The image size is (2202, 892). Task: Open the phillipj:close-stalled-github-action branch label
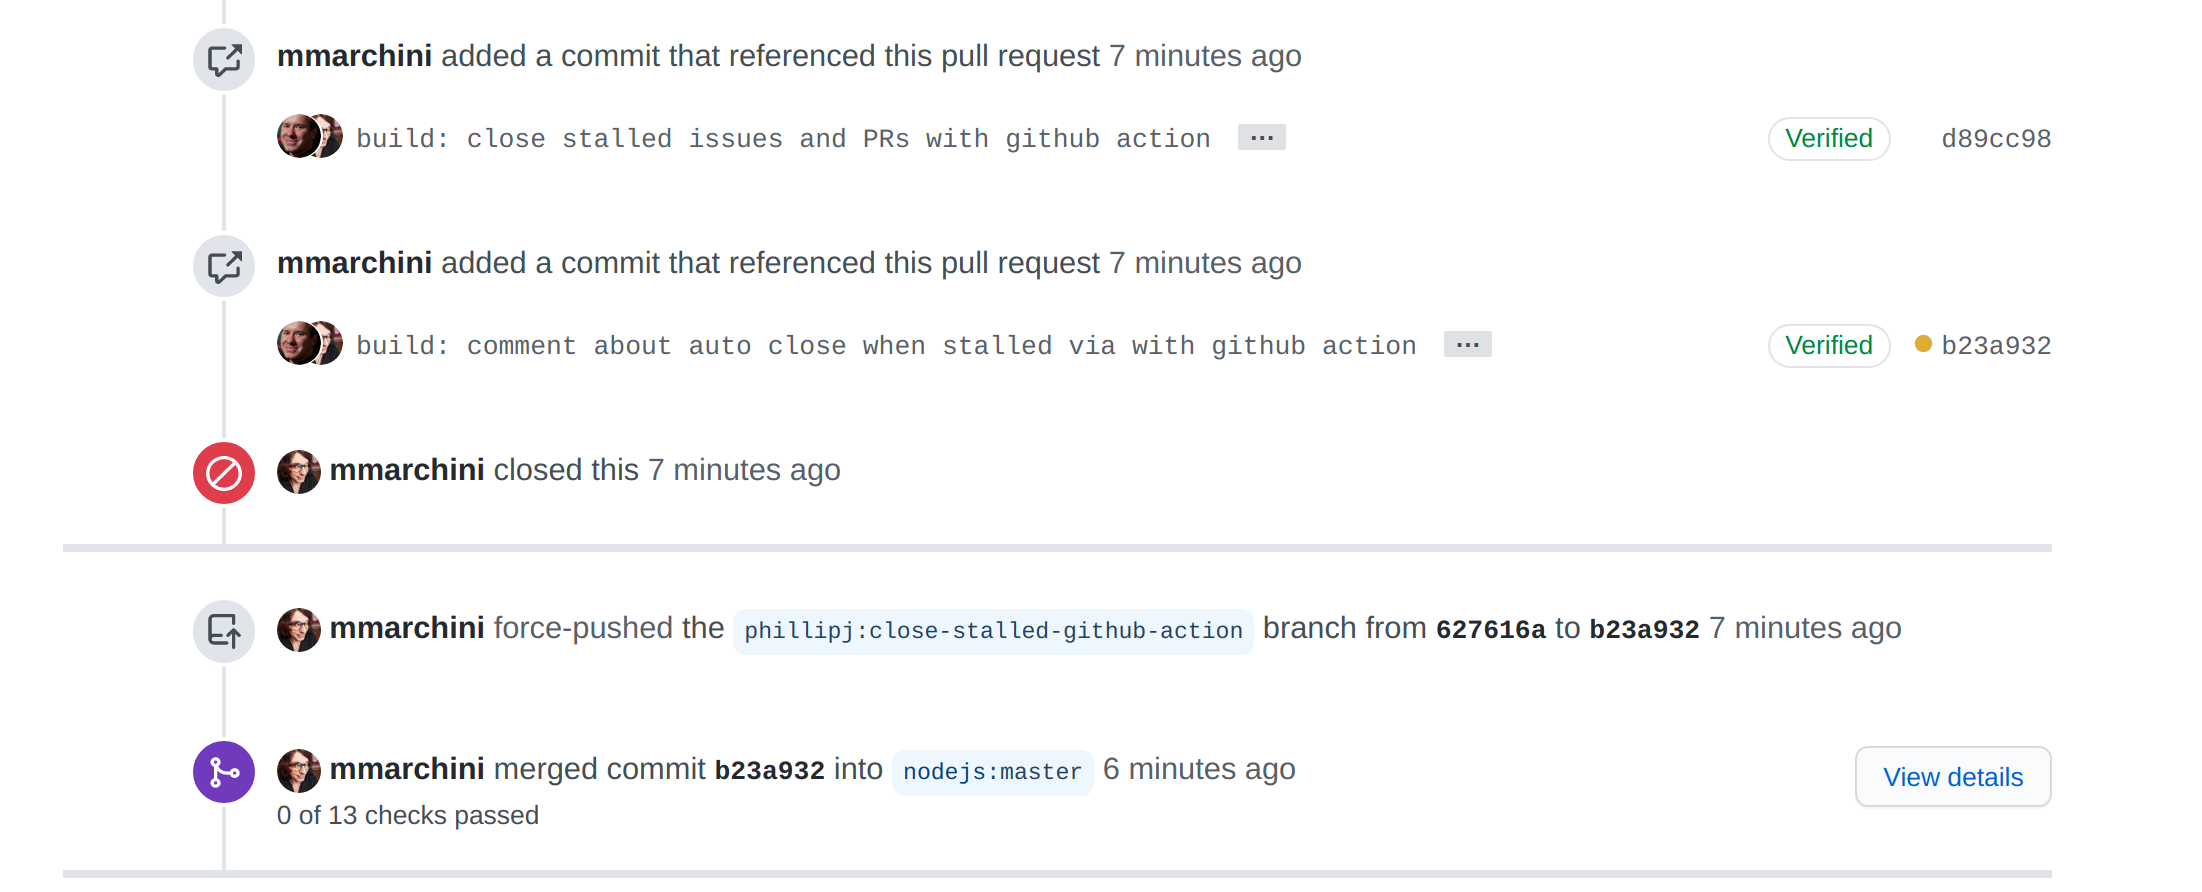[x=993, y=631]
